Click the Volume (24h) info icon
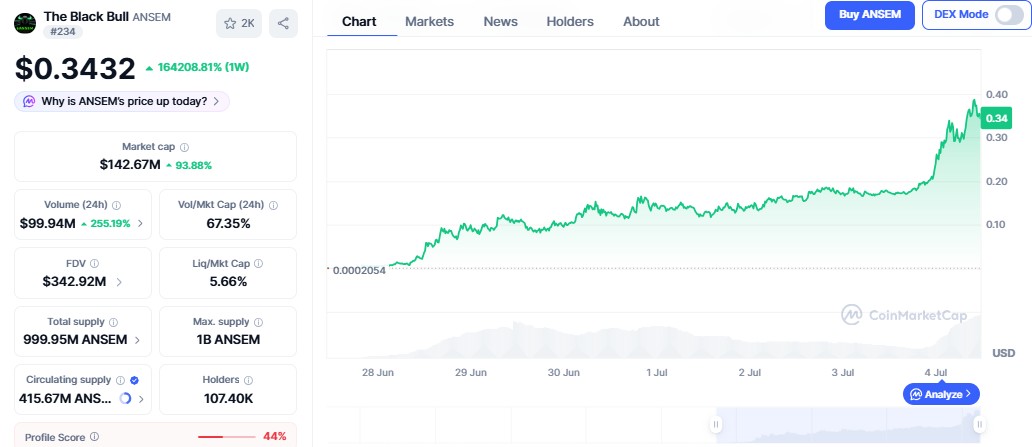 [116, 205]
